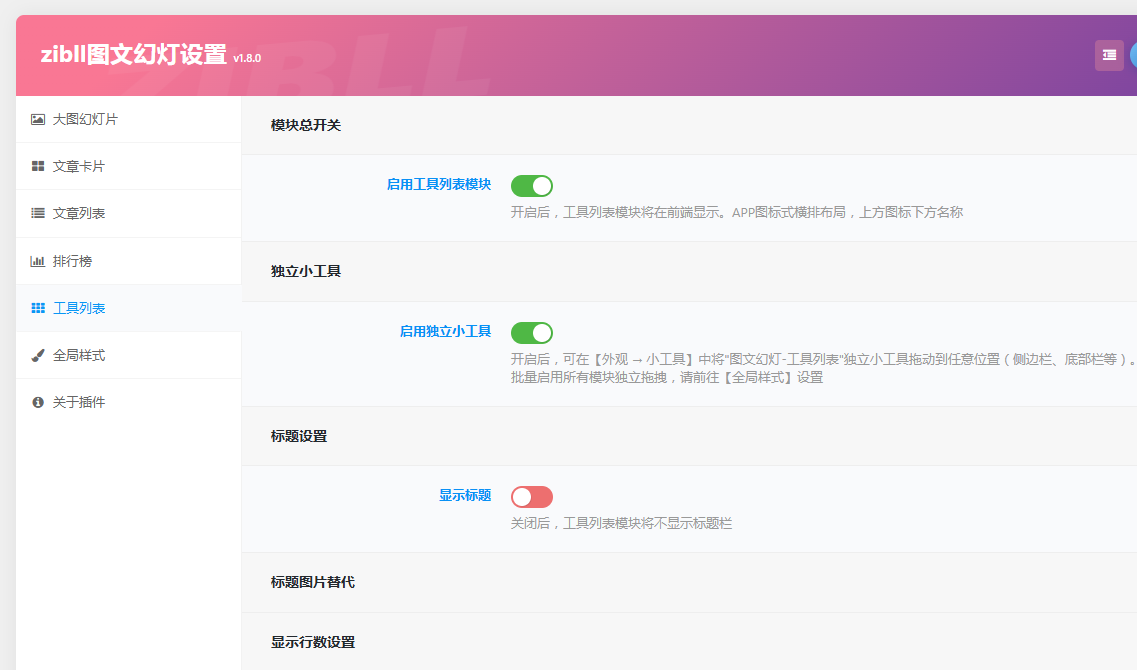Click the info icon beside 关于插件
The height and width of the screenshot is (670, 1137).
(x=38, y=402)
